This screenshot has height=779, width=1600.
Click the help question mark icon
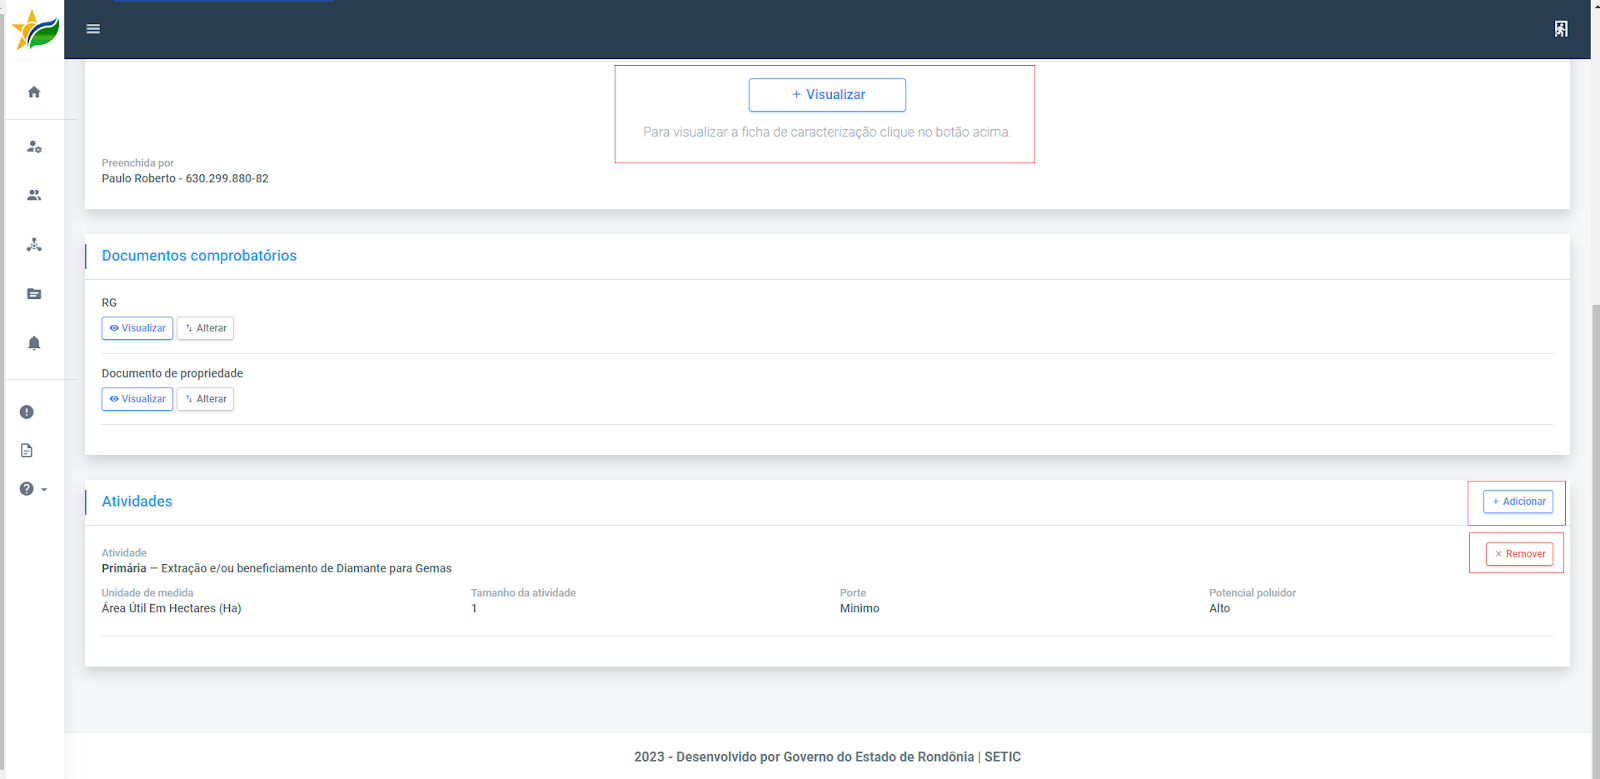pos(27,489)
